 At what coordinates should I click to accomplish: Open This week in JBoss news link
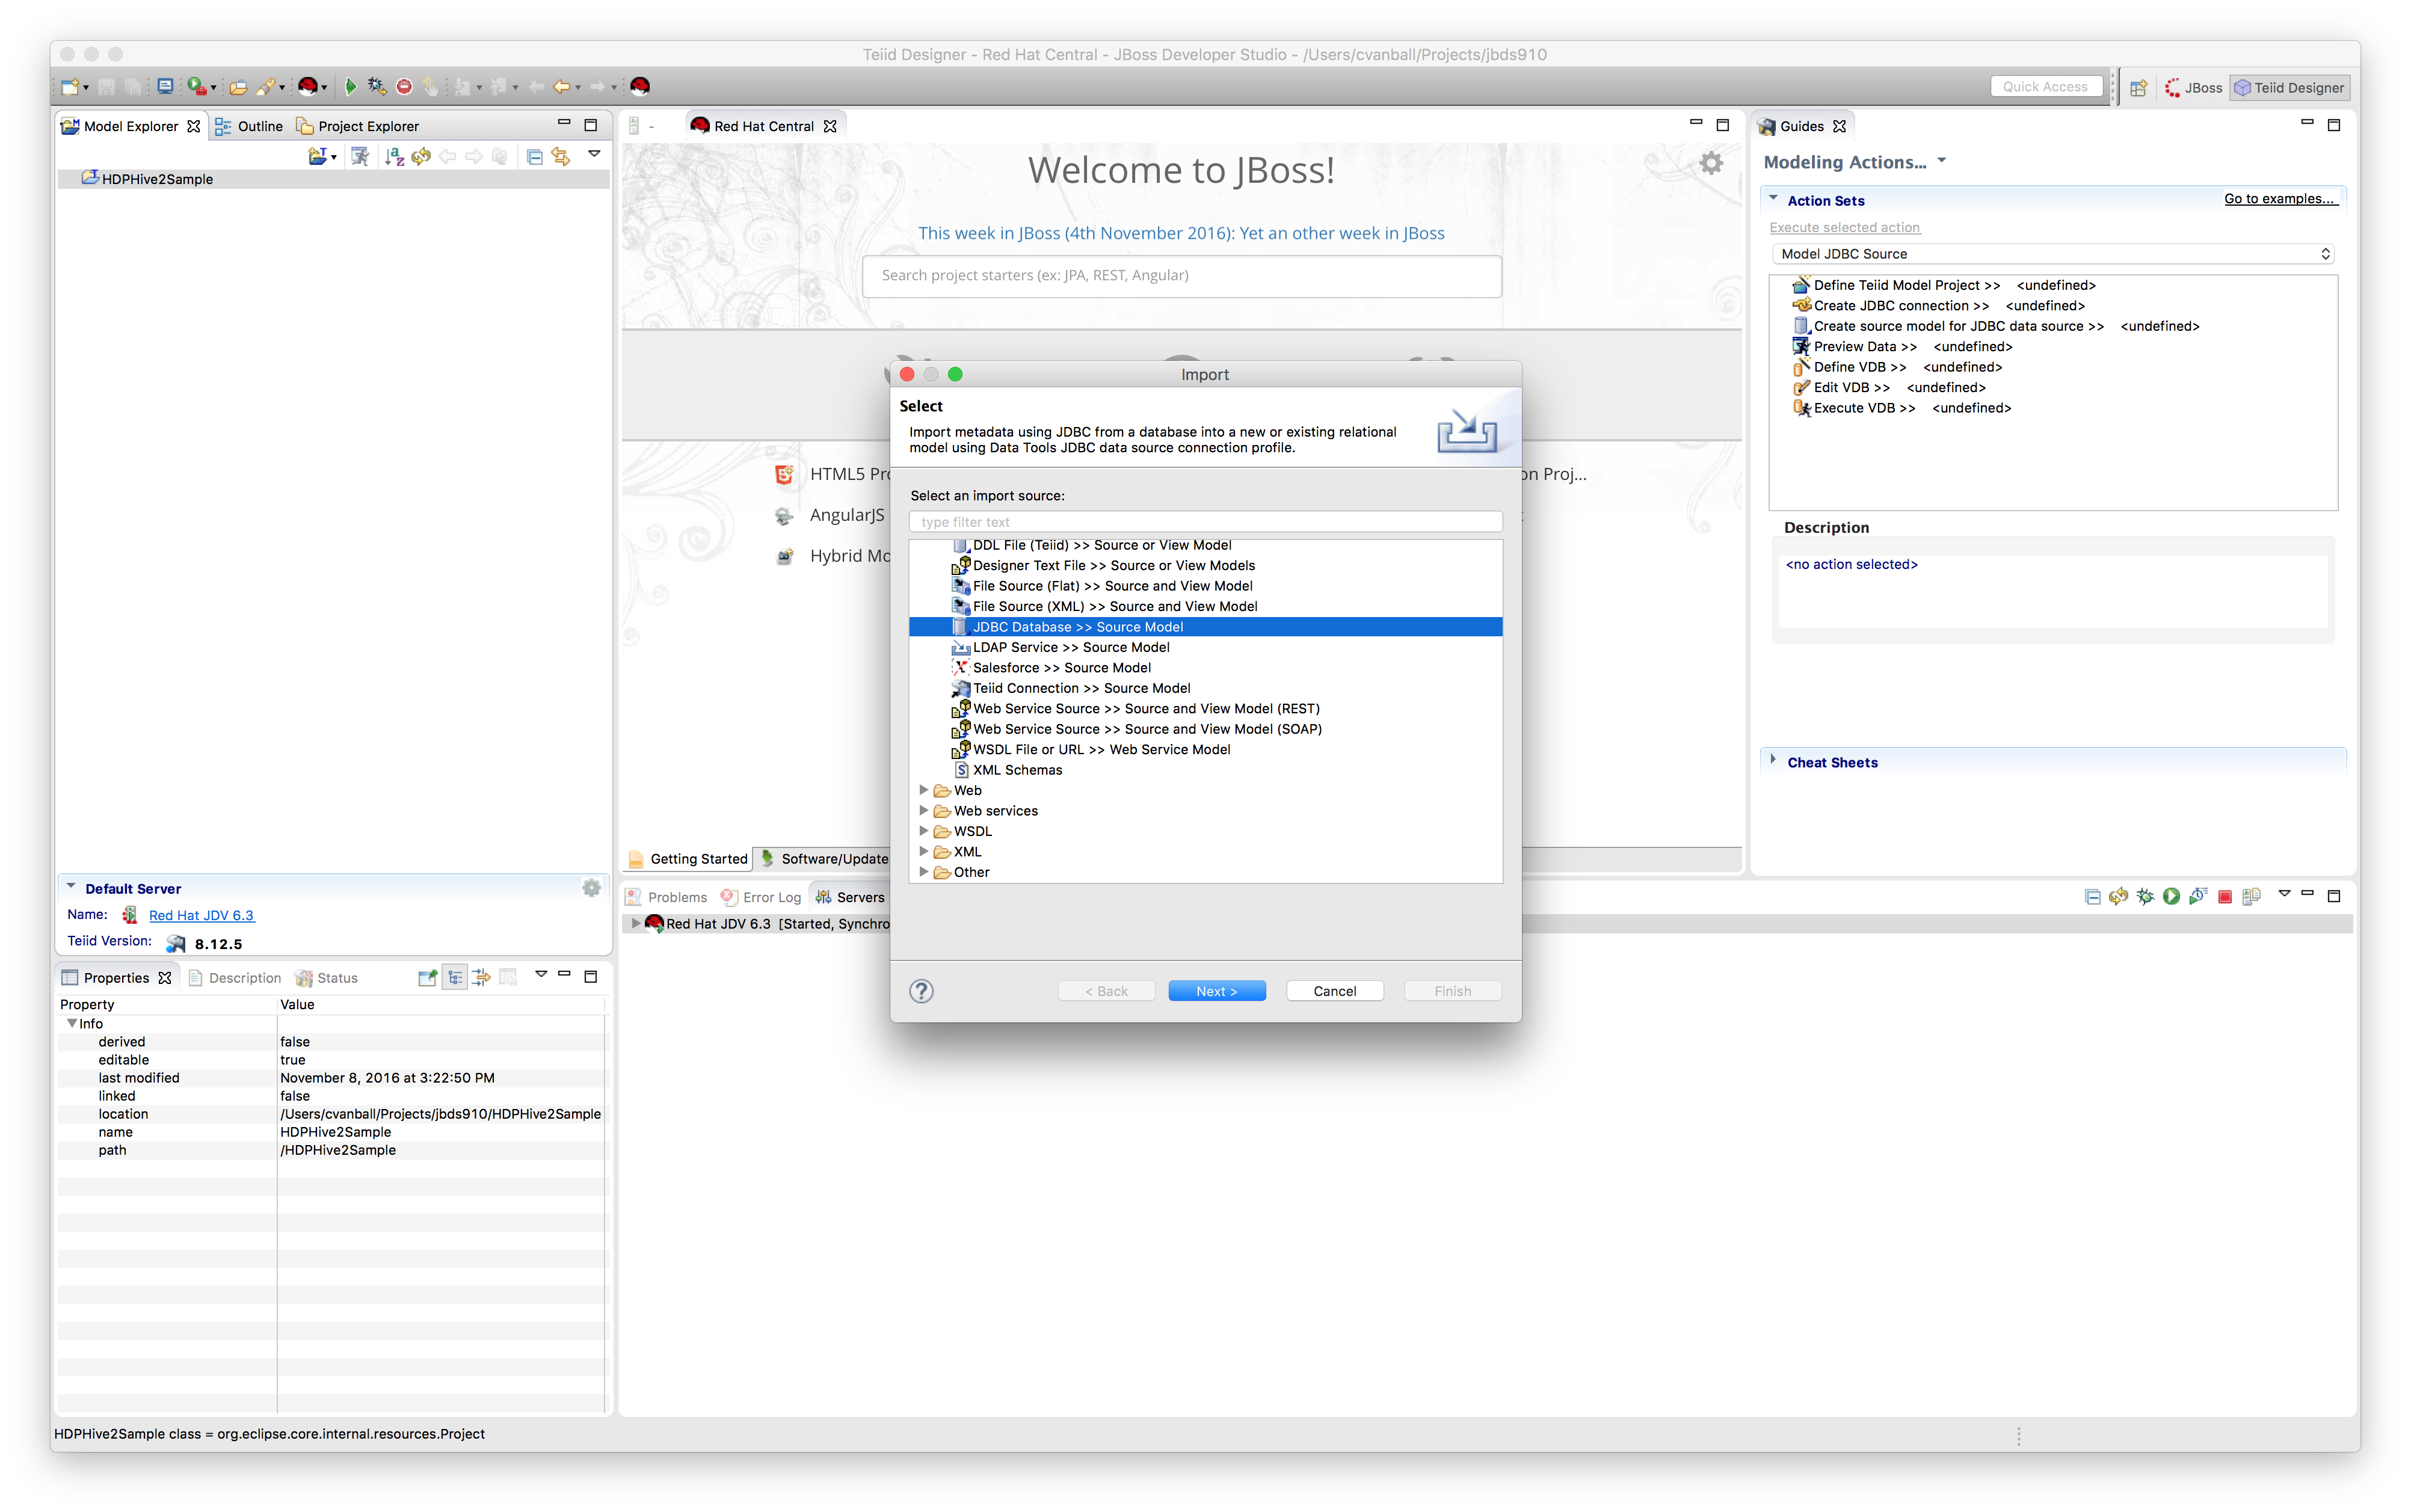click(1181, 233)
